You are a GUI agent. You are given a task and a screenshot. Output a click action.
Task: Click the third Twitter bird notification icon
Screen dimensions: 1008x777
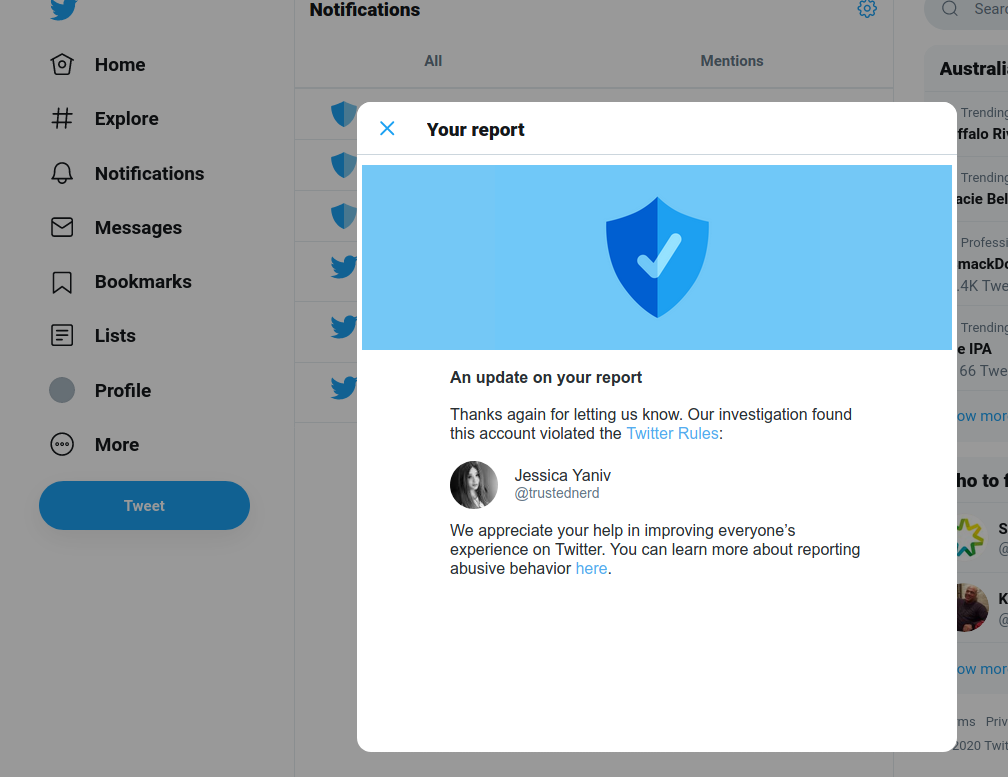coord(343,388)
